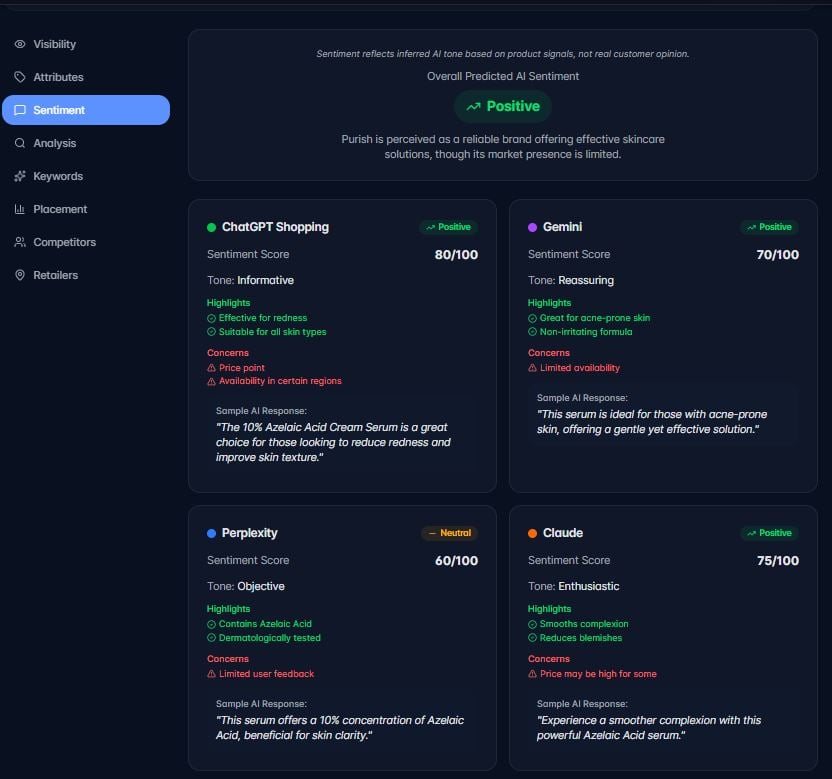This screenshot has height=779, width=832.
Task: Click the Gemini card title
Action: [562, 227]
